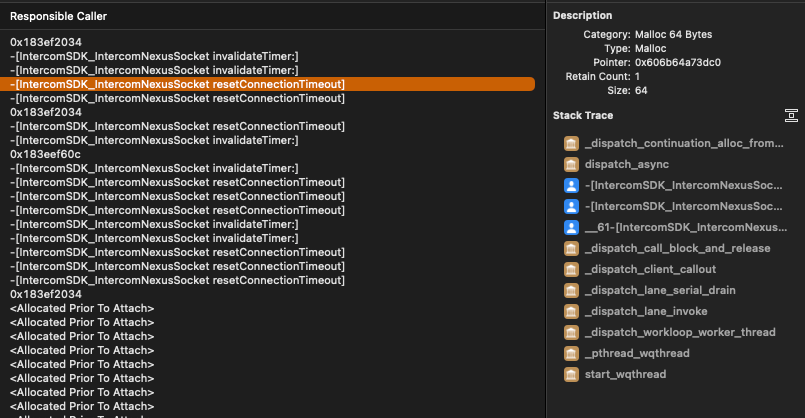Click the user-code icon just below dispatch_async
This screenshot has width=805, height=418.
point(571,185)
